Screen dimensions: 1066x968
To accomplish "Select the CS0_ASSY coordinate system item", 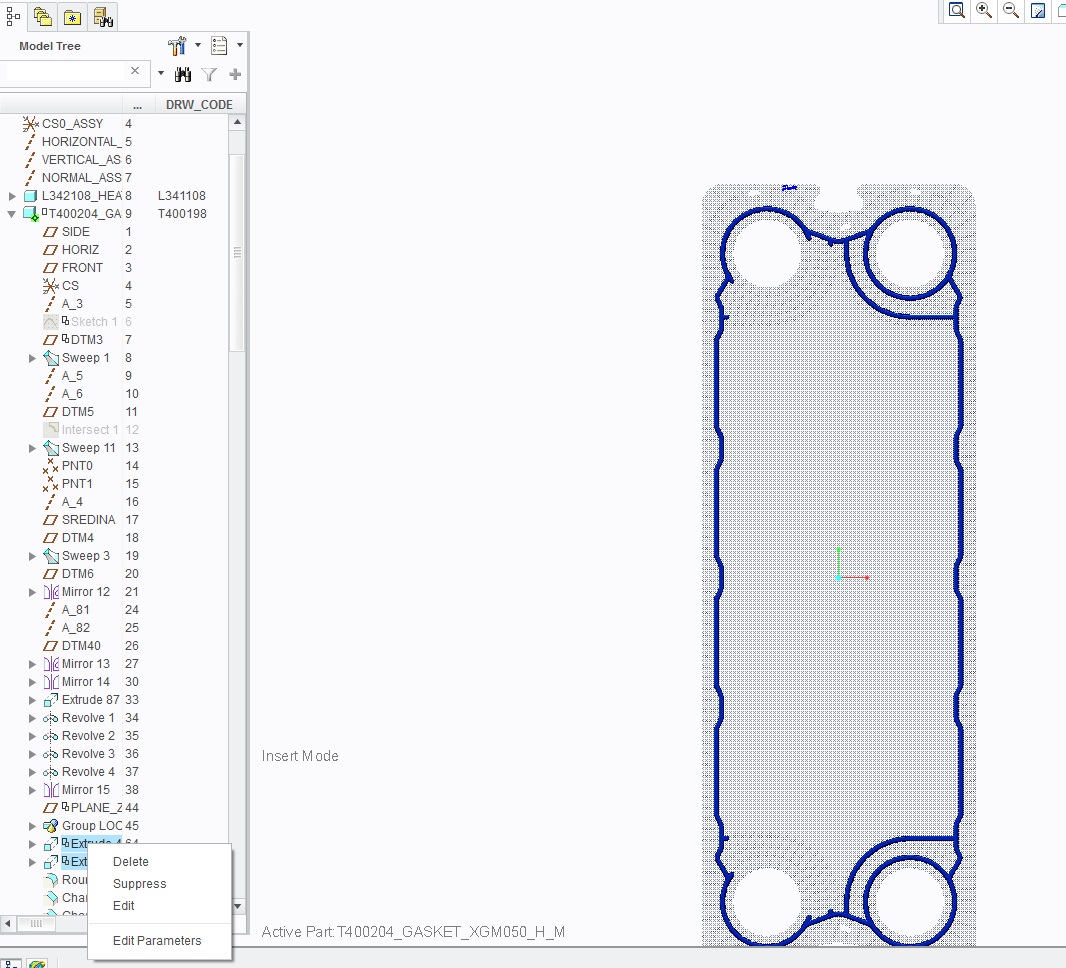I will pos(72,124).
